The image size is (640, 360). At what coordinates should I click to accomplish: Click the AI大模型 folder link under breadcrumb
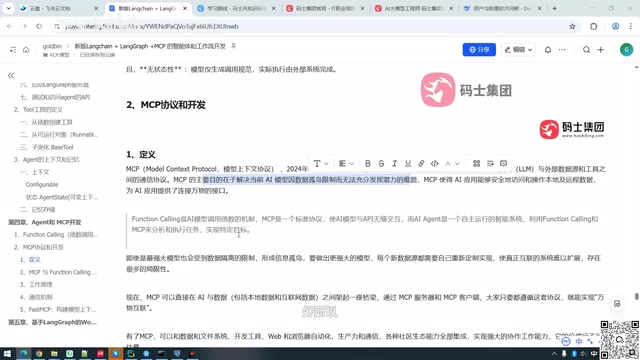56,55
